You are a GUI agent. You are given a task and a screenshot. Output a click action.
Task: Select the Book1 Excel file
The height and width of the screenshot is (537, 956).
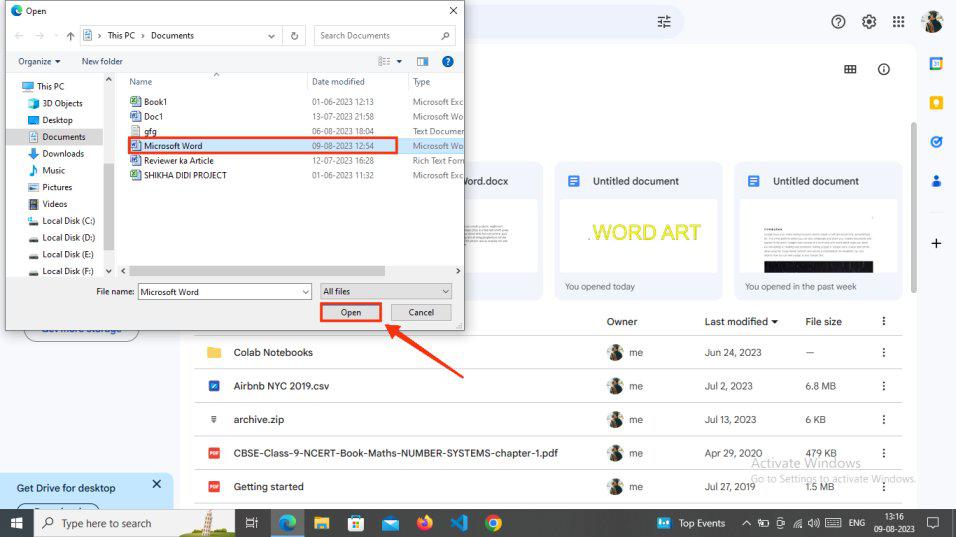155,102
